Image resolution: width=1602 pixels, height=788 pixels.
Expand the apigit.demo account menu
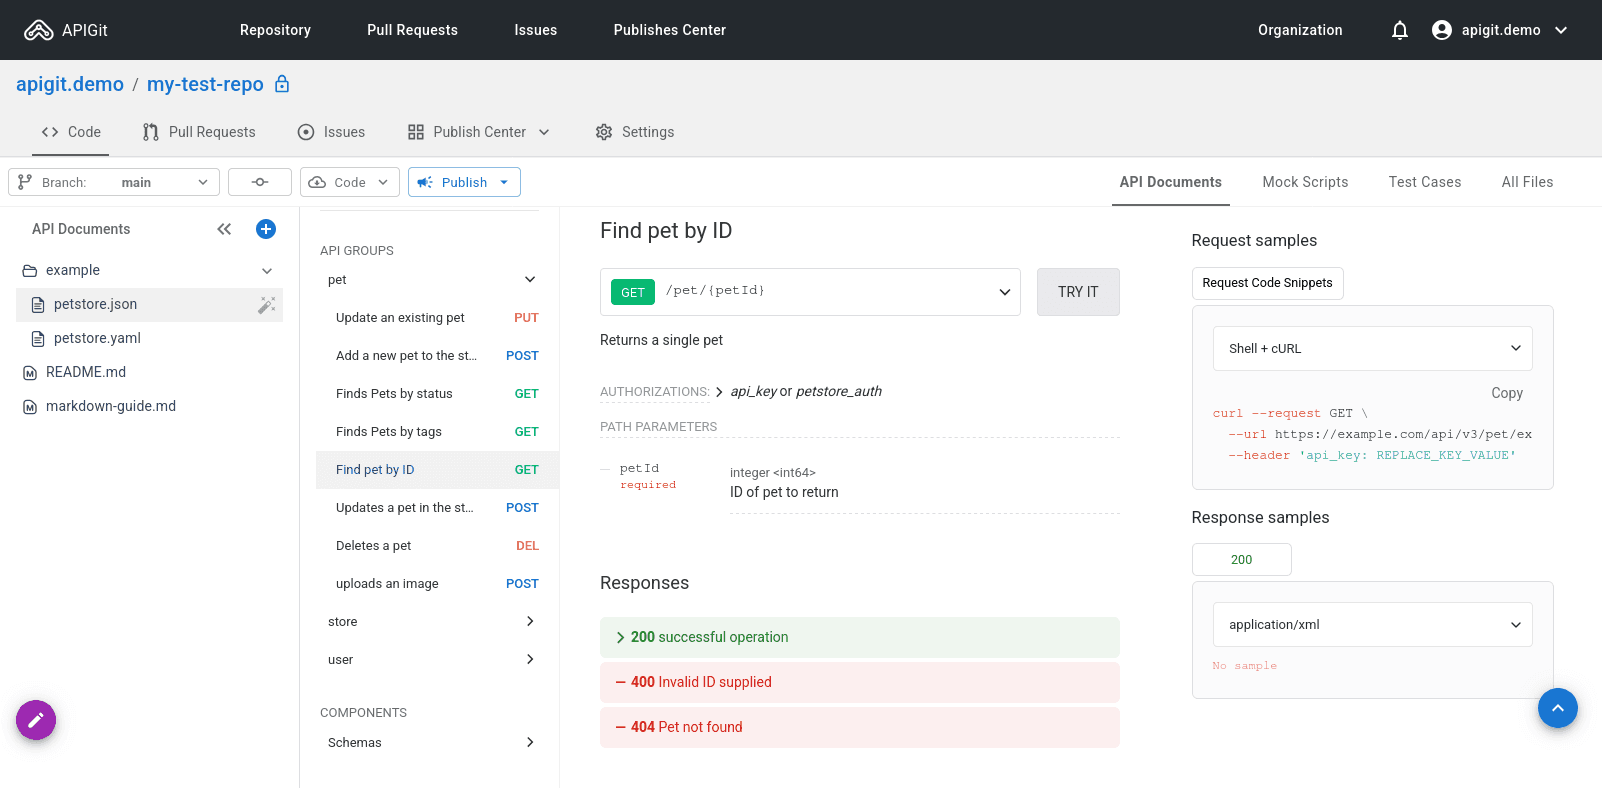[1561, 30]
